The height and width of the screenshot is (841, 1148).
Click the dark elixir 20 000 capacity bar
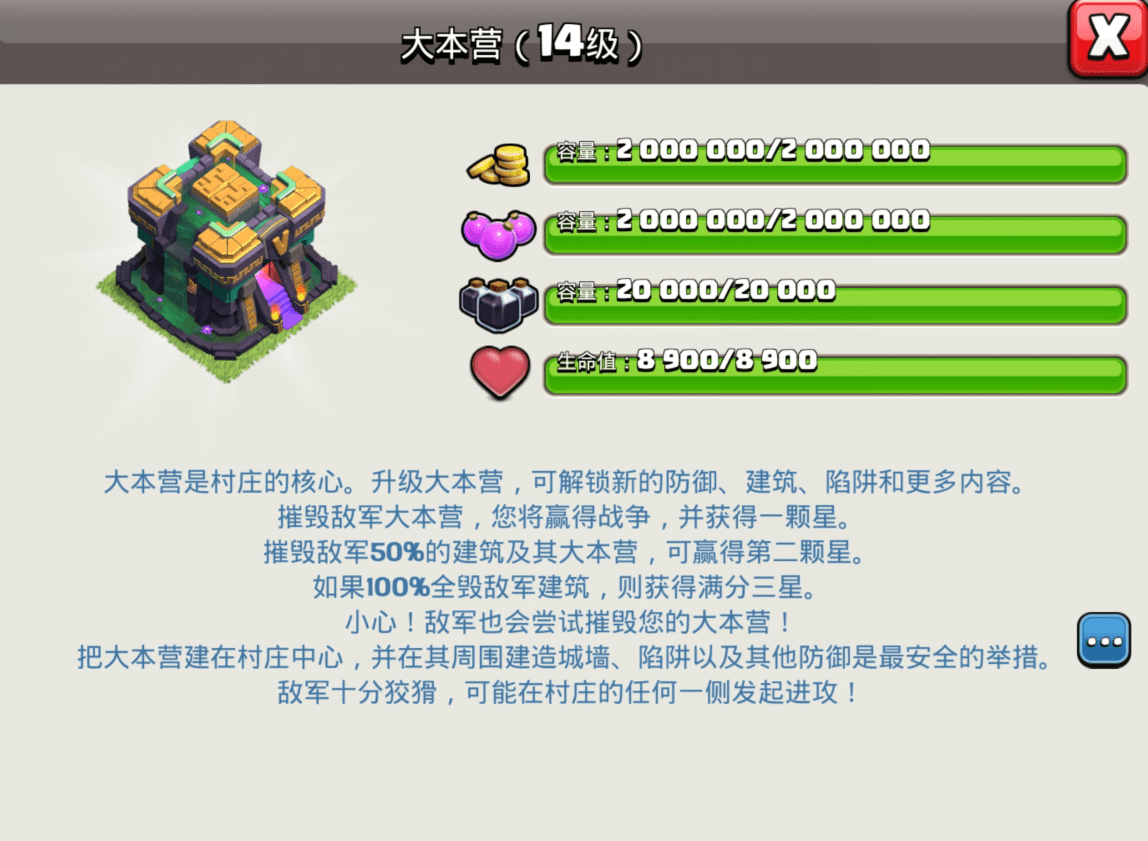point(835,304)
